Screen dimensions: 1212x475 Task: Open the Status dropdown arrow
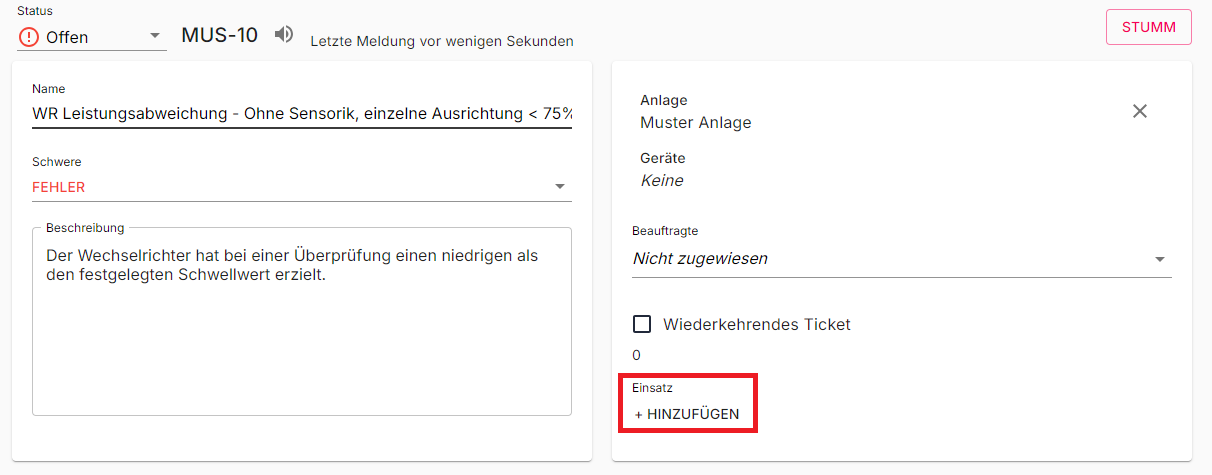[x=155, y=36]
